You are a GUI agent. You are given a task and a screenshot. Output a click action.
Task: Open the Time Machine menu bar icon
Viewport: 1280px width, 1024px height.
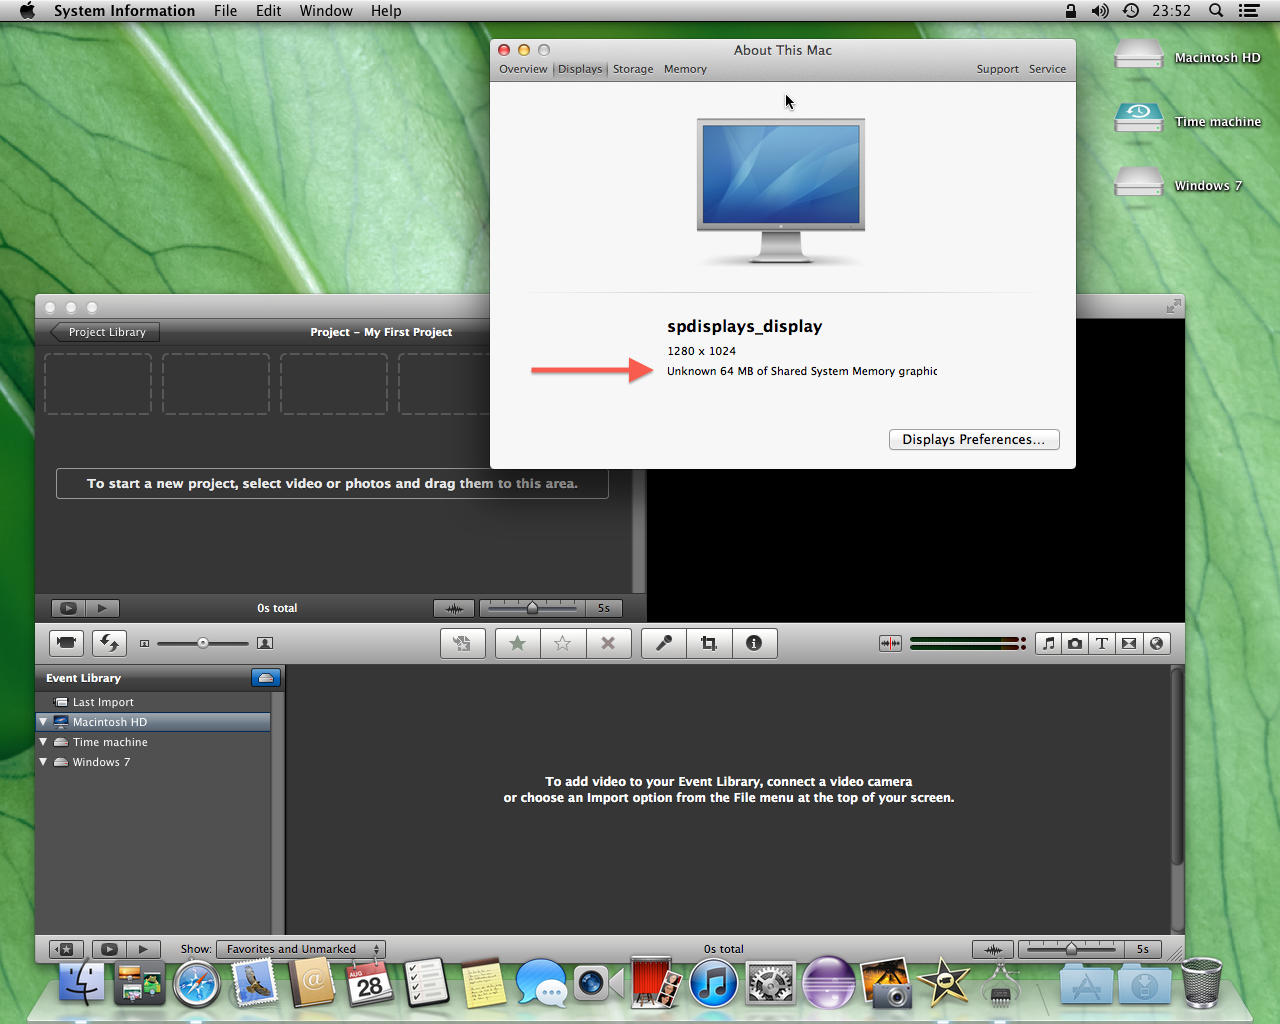(x=1131, y=11)
